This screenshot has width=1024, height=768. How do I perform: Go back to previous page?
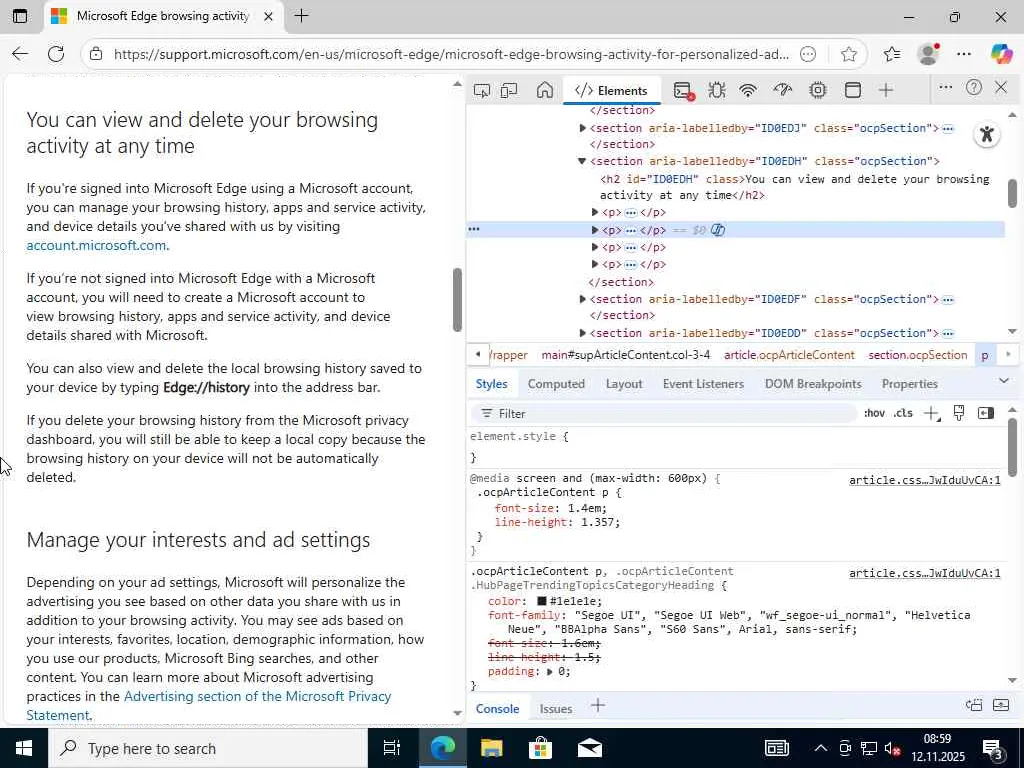point(20,54)
